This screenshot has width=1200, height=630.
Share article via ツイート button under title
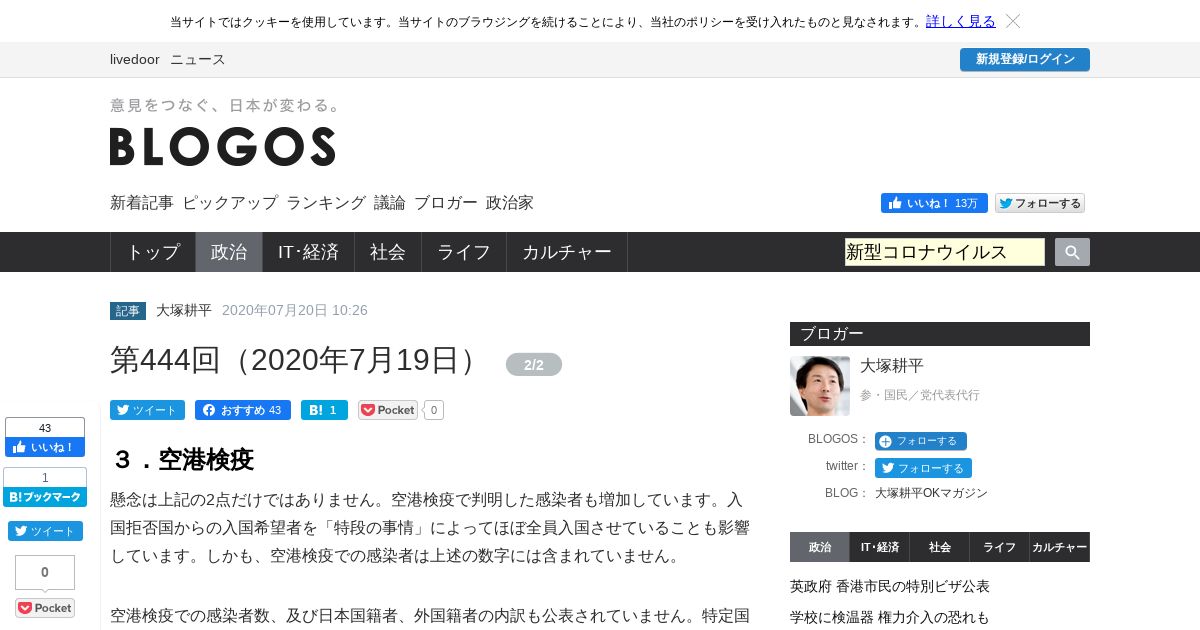point(147,410)
